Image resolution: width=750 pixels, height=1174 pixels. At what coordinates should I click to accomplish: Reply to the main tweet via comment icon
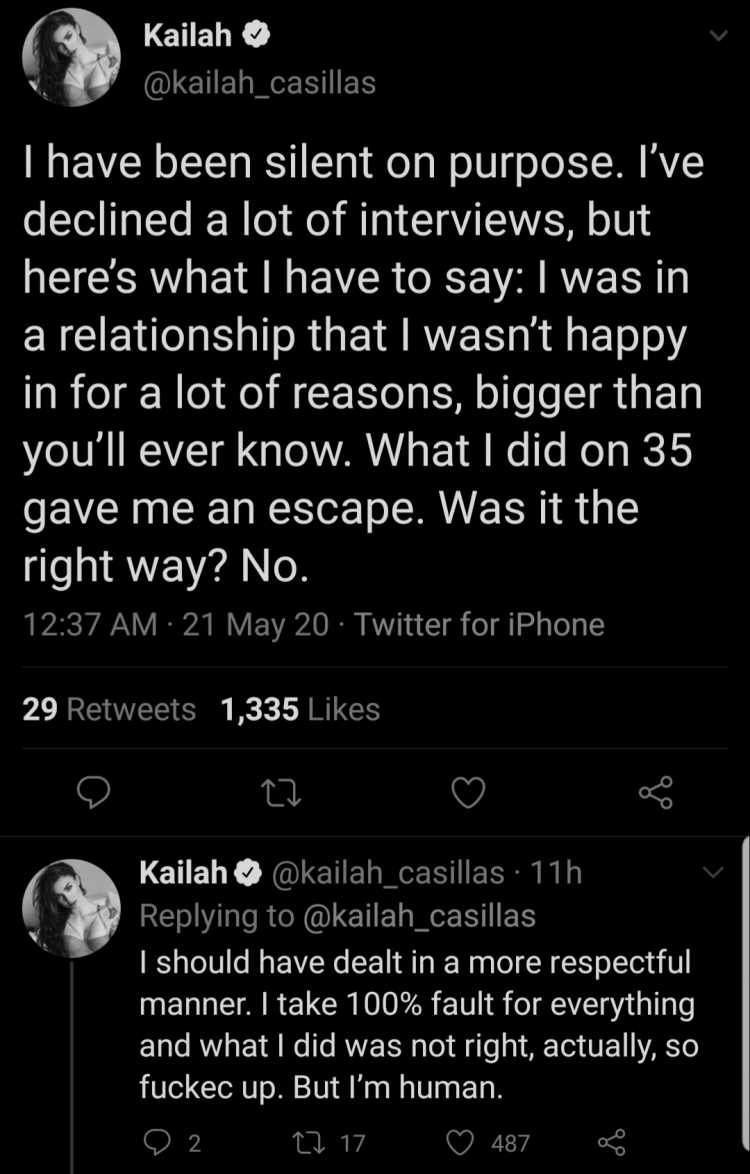pos(95,793)
